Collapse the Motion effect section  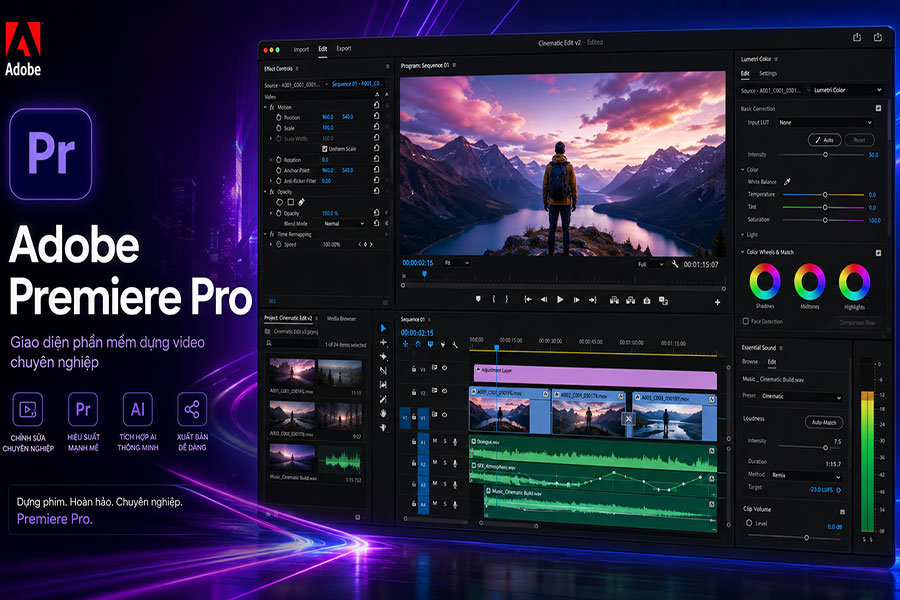pos(265,107)
